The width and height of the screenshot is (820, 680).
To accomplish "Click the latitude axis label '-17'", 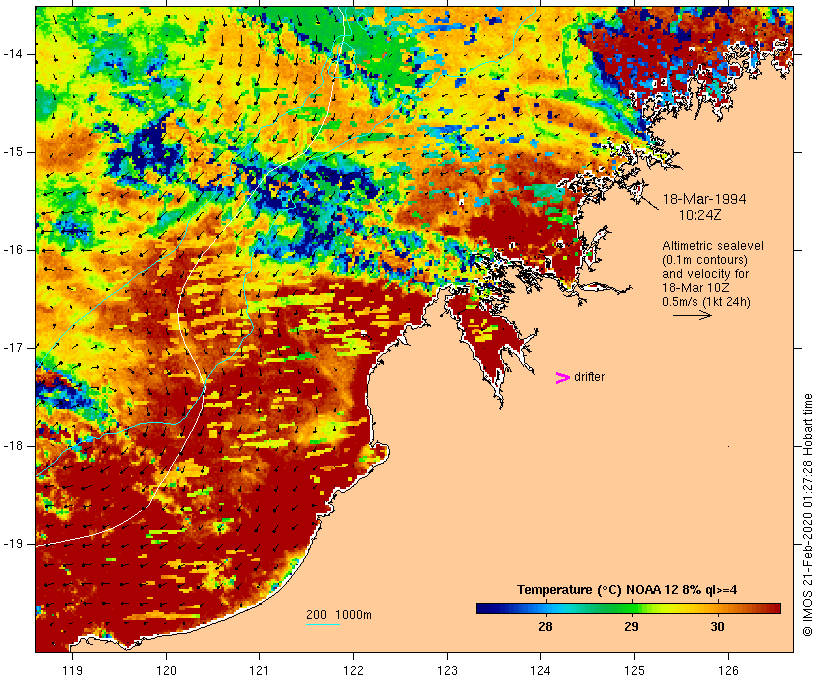I will (x=13, y=348).
